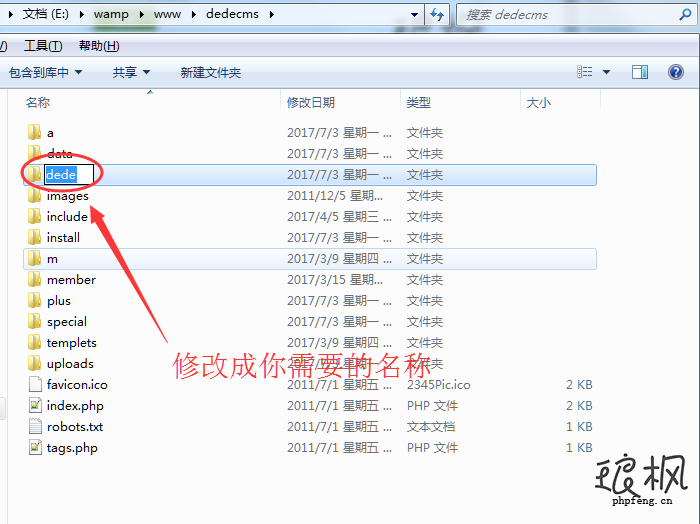Image resolution: width=700 pixels, height=524 pixels.
Task: Sort by the 修改日期 column header
Action: (311, 103)
